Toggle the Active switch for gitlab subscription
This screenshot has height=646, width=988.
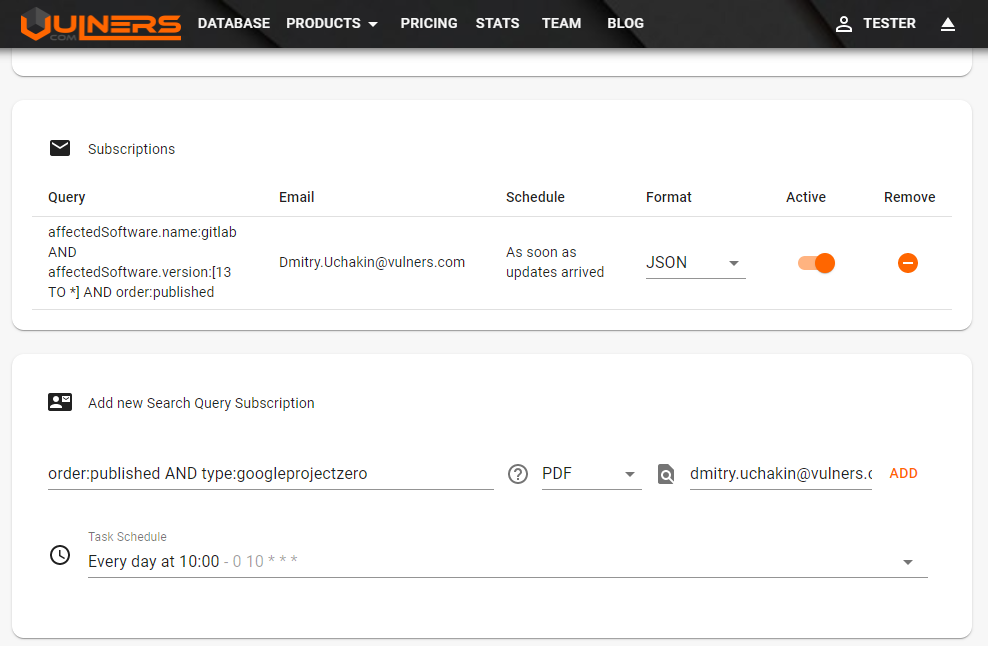(816, 263)
